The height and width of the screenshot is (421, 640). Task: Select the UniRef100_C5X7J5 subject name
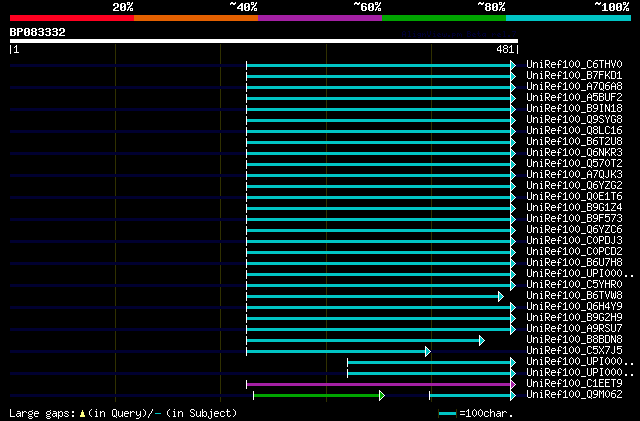click(574, 351)
